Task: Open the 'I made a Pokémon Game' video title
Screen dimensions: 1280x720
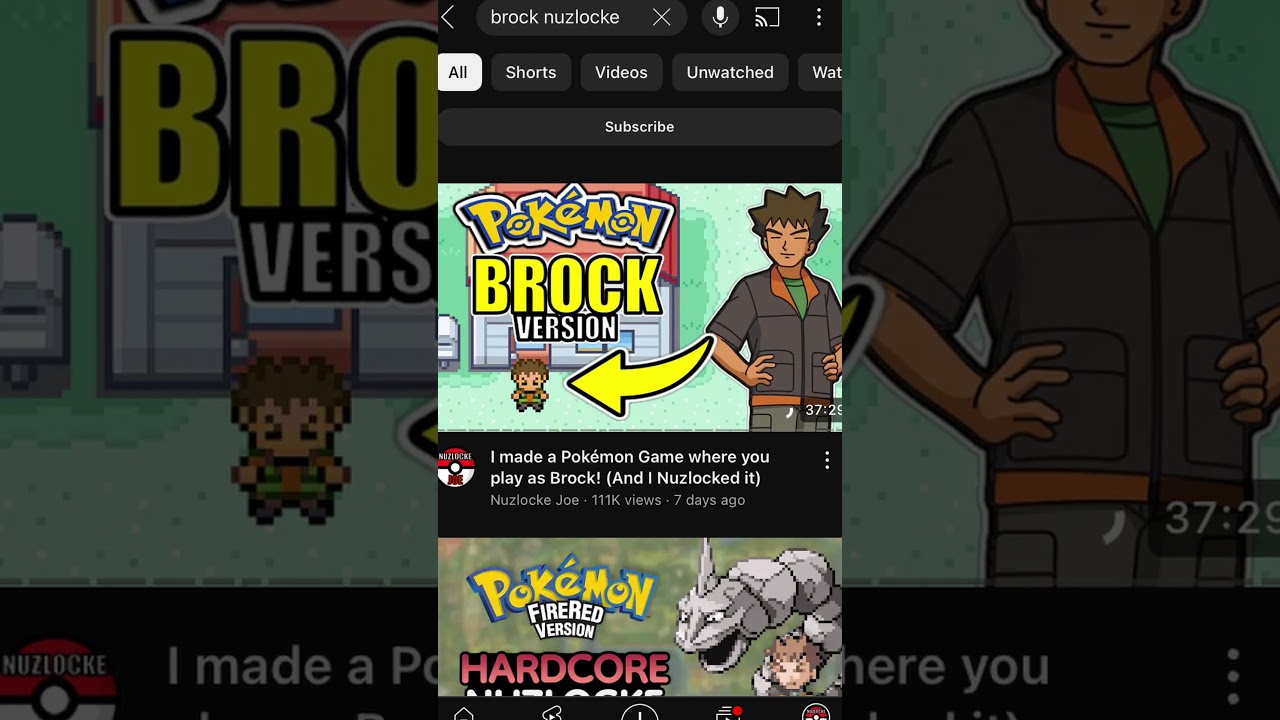Action: 630,467
